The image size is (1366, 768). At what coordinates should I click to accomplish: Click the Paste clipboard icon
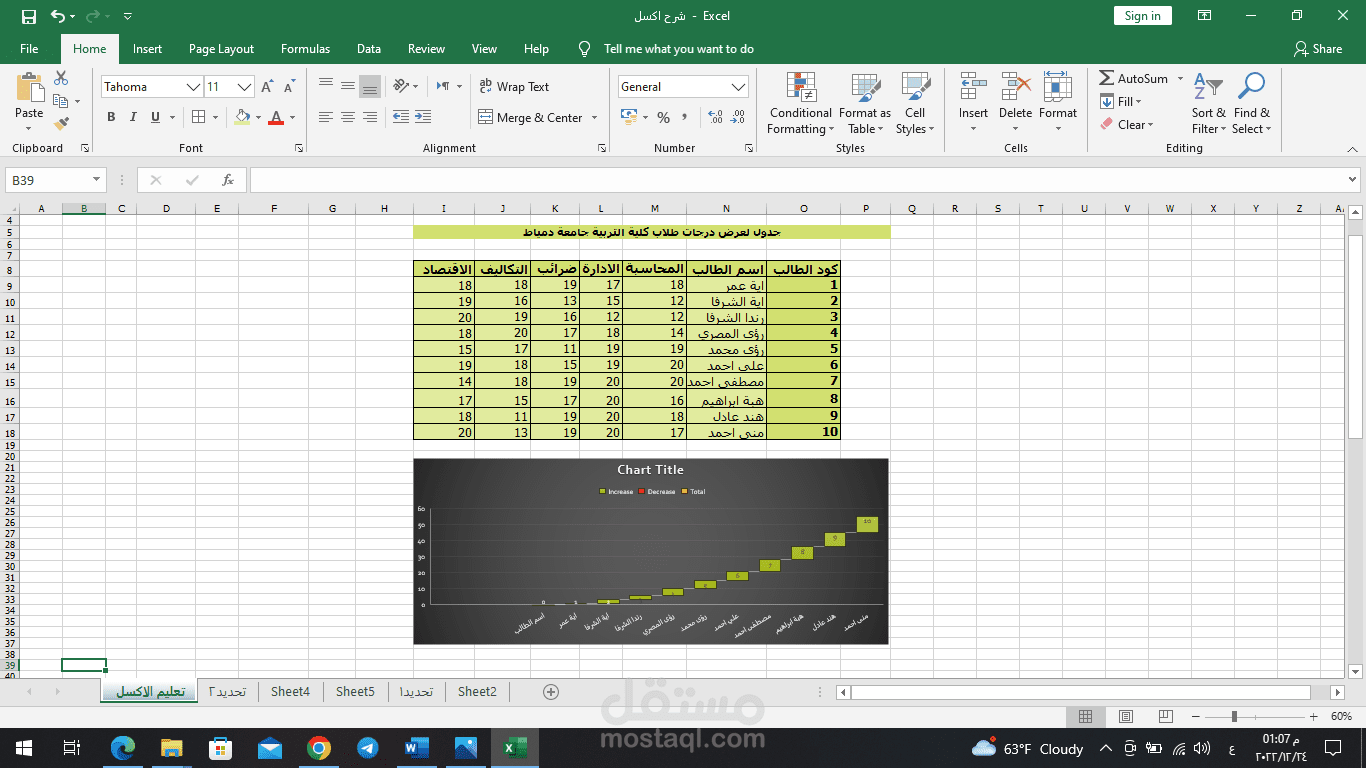coord(29,88)
